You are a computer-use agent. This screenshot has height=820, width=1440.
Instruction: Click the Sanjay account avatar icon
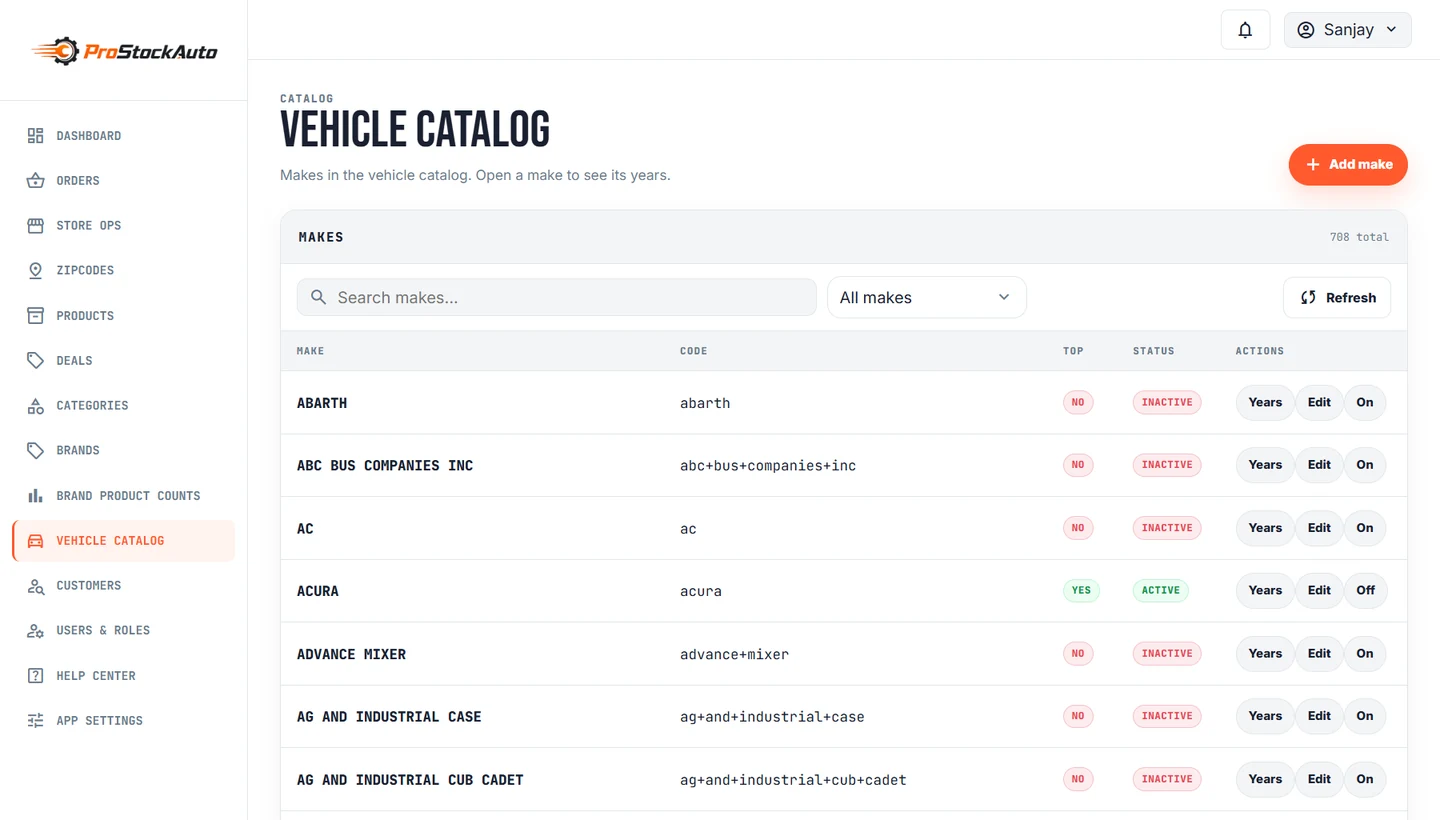[1305, 30]
